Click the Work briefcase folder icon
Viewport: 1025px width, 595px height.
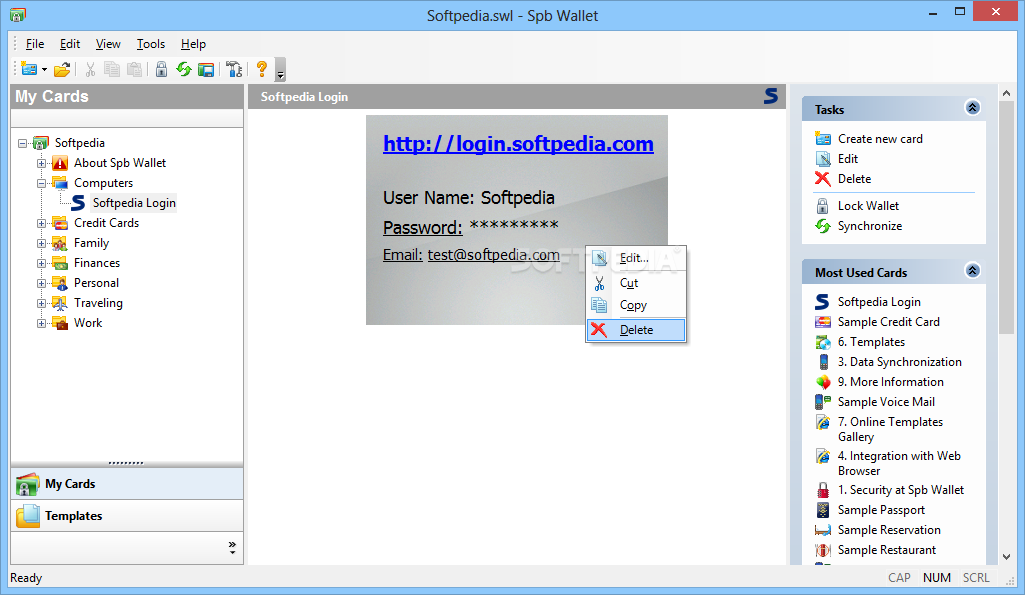[60, 323]
